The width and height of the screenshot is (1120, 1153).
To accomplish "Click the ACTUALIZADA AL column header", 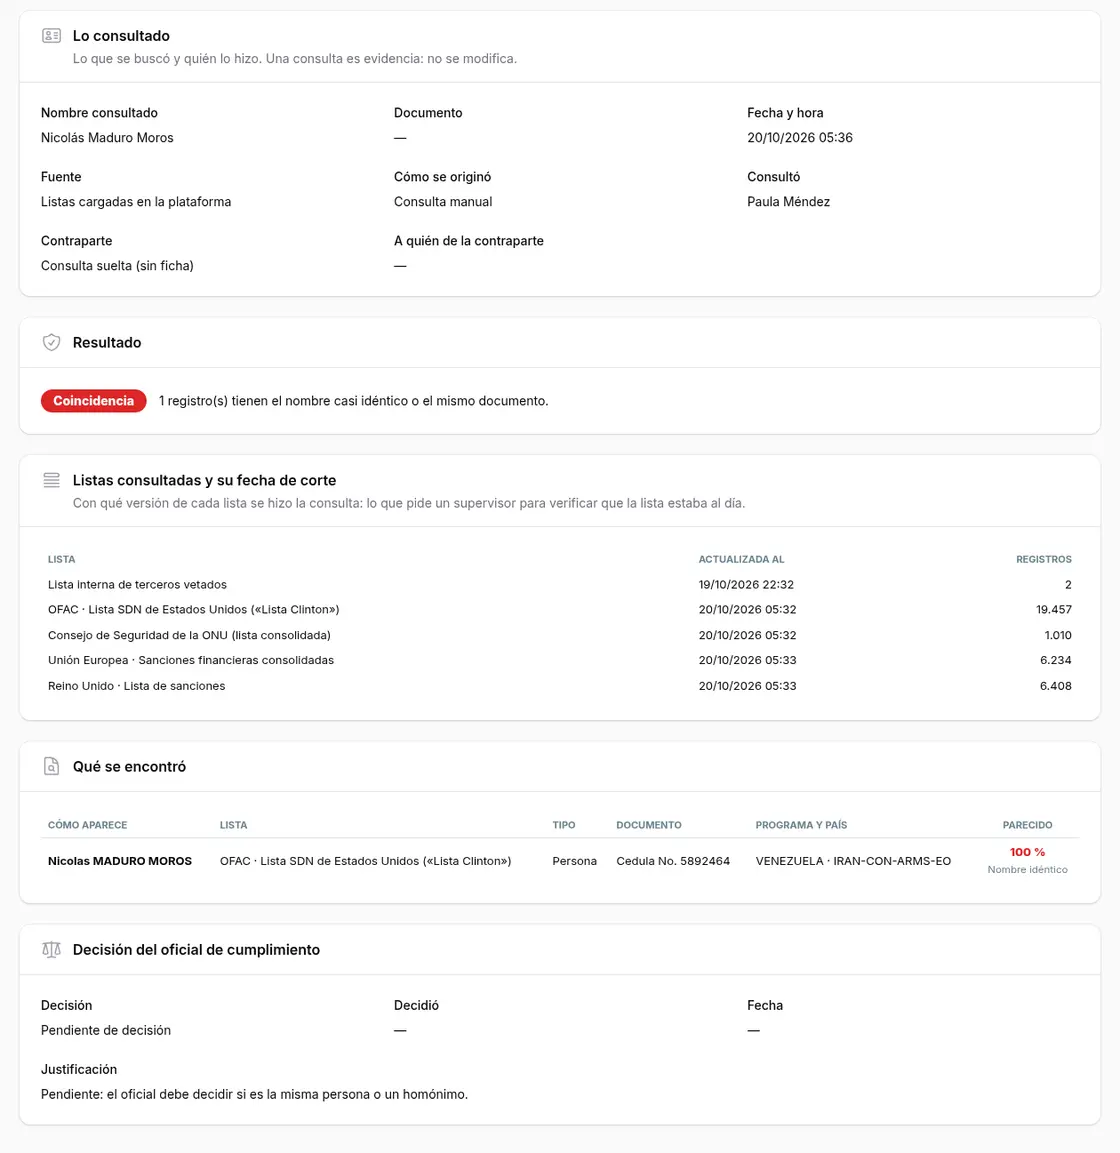I will click(x=741, y=560).
